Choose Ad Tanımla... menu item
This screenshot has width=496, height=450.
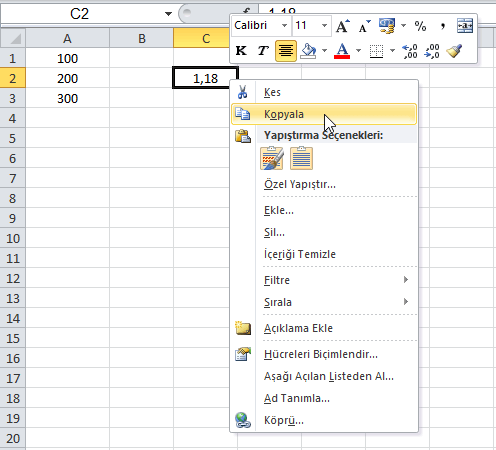coord(324,398)
